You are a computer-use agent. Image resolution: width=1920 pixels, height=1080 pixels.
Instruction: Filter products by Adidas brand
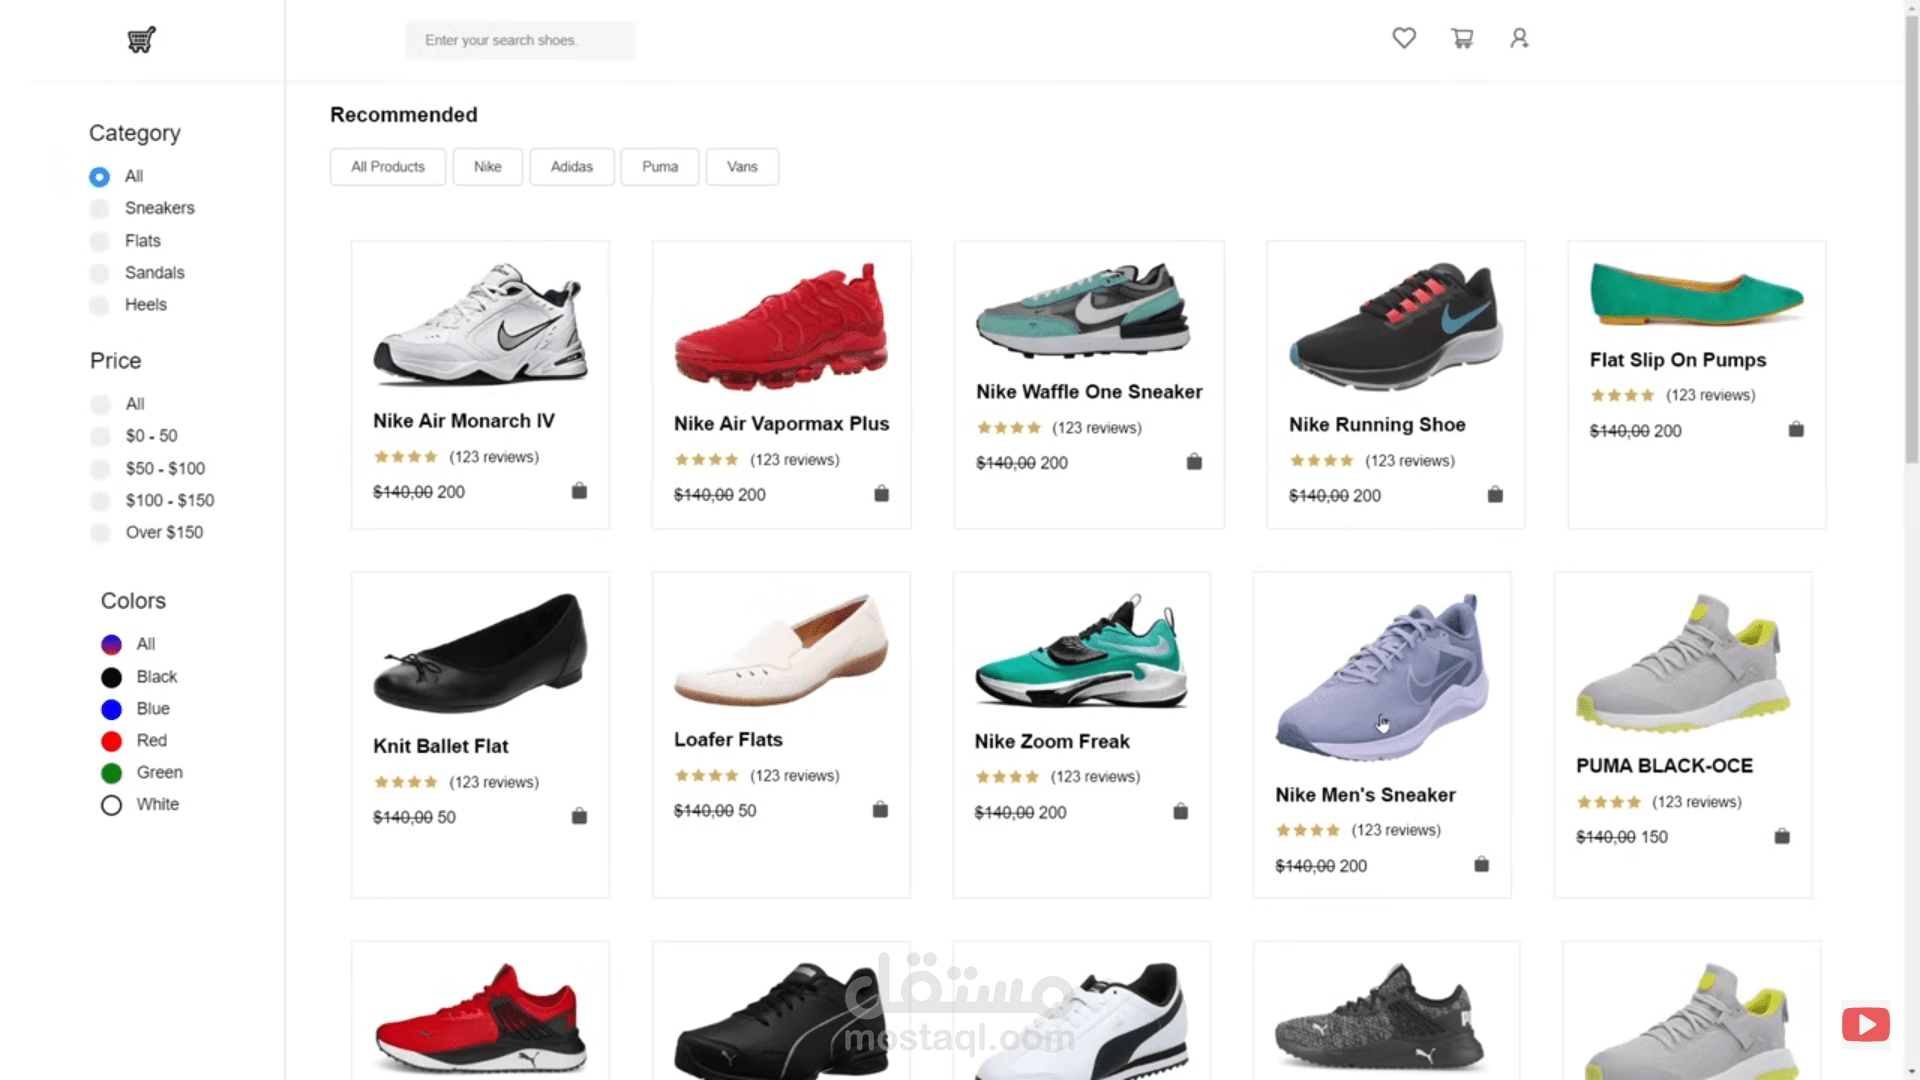(571, 166)
